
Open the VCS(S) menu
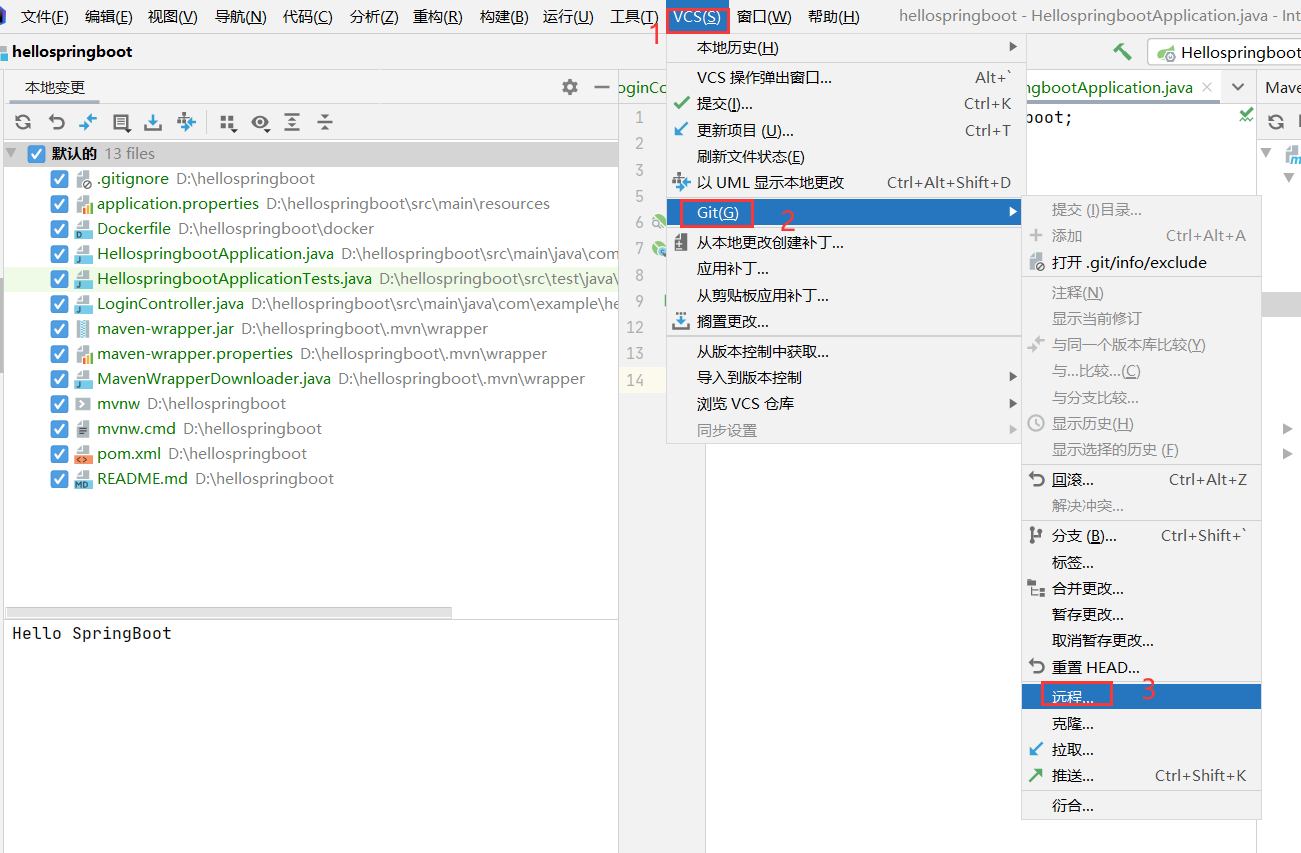696,17
